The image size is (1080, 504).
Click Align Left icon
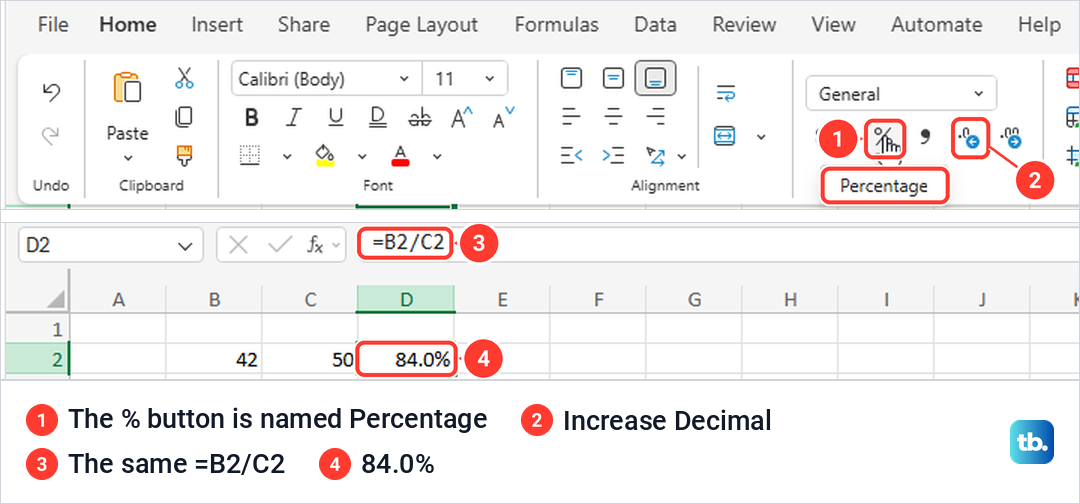pos(571,117)
